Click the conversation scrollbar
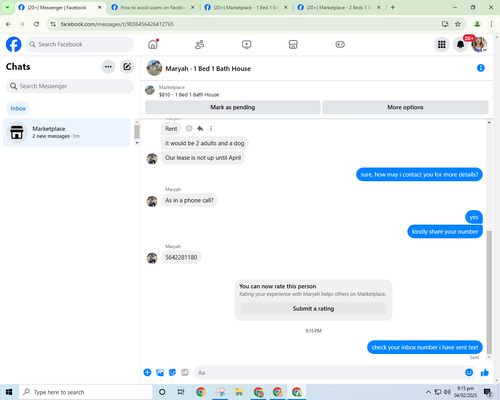Image resolution: width=500 pixels, height=400 pixels. (x=489, y=292)
